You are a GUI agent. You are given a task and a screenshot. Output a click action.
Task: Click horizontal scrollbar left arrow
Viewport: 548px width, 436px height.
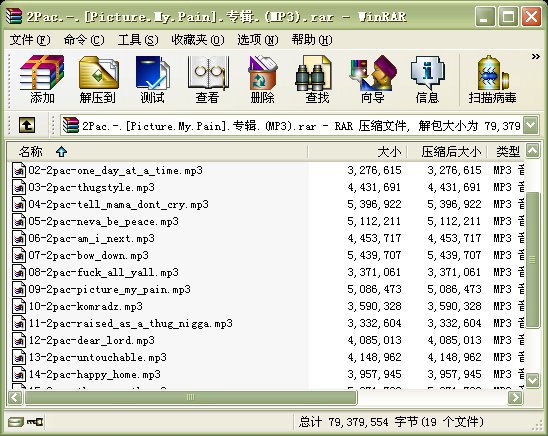pyautogui.click(x=15, y=397)
